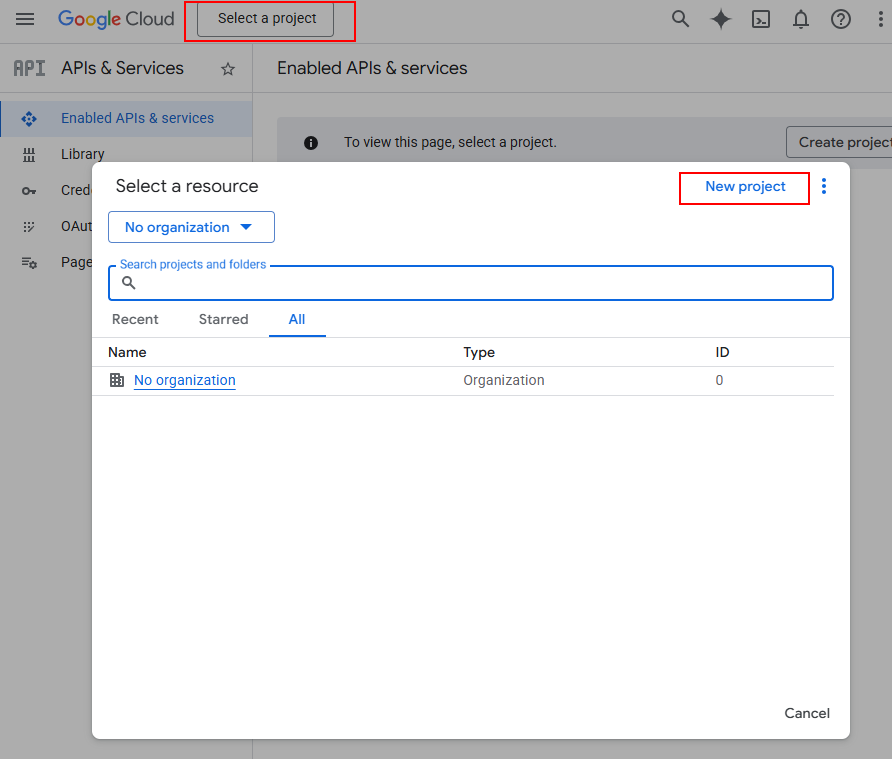This screenshot has height=759, width=892.
Task: Open the notifications bell
Action: coord(801,19)
